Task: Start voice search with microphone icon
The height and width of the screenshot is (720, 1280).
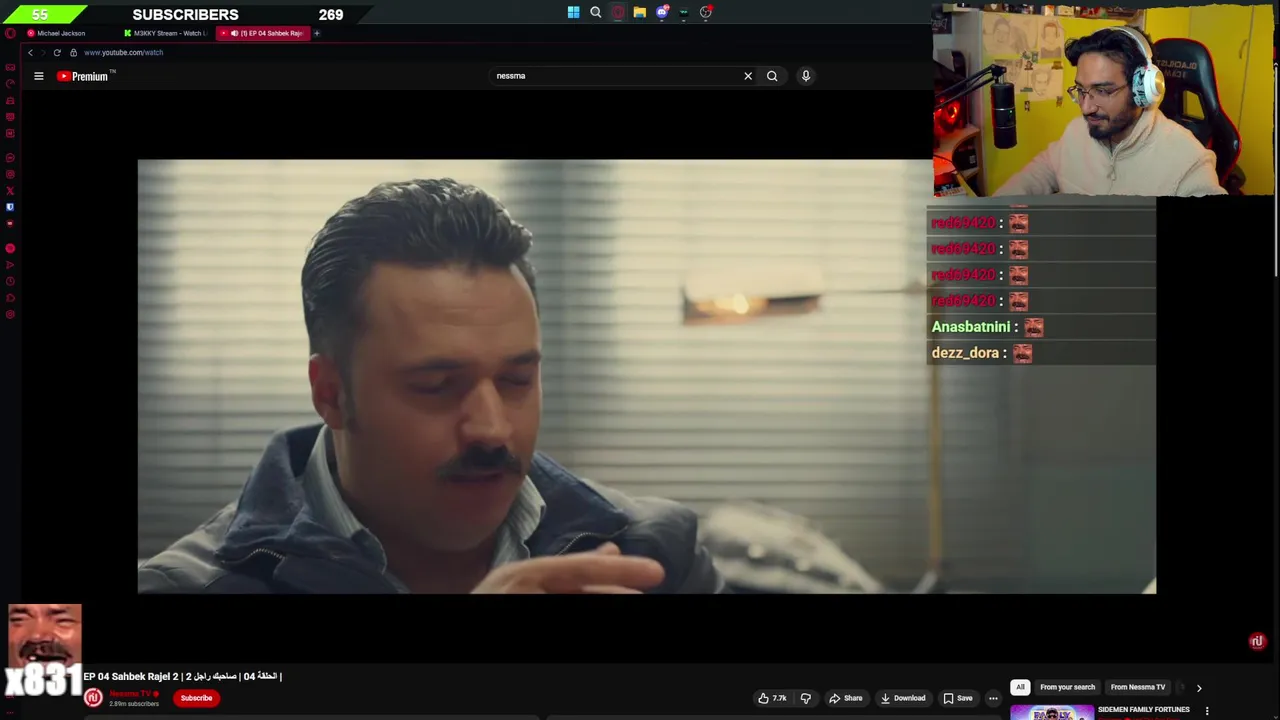Action: click(x=806, y=76)
